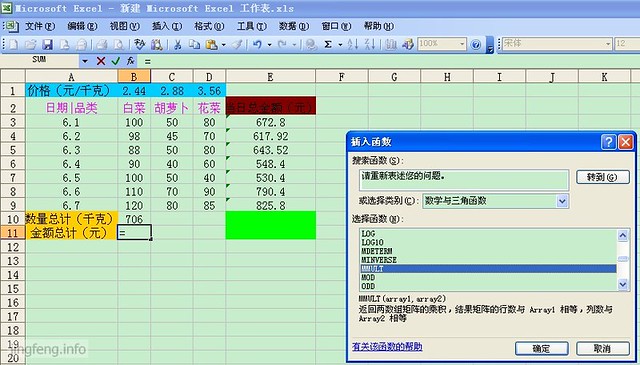The height and width of the screenshot is (365, 640).
Task: Open the font name dropdown
Action: [608, 44]
